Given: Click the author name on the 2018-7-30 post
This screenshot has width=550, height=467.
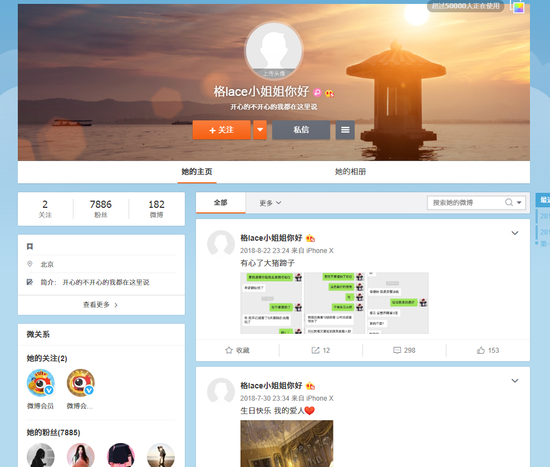Looking at the screenshot, I should (x=271, y=386).
